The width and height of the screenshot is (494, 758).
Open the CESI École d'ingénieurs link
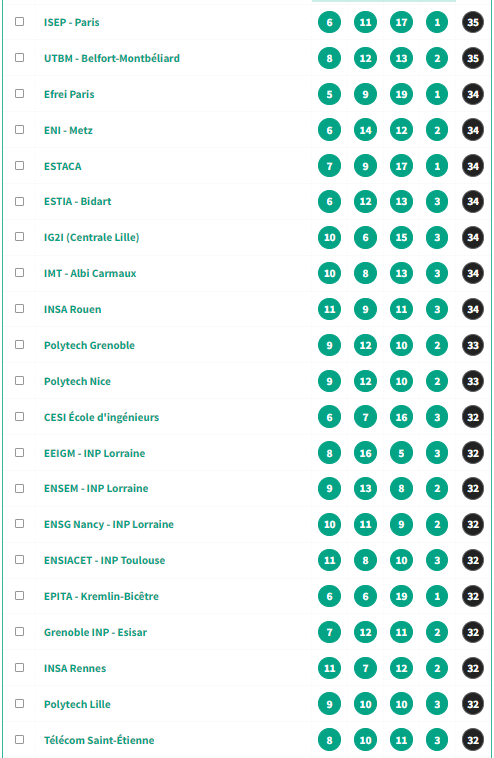pos(102,417)
